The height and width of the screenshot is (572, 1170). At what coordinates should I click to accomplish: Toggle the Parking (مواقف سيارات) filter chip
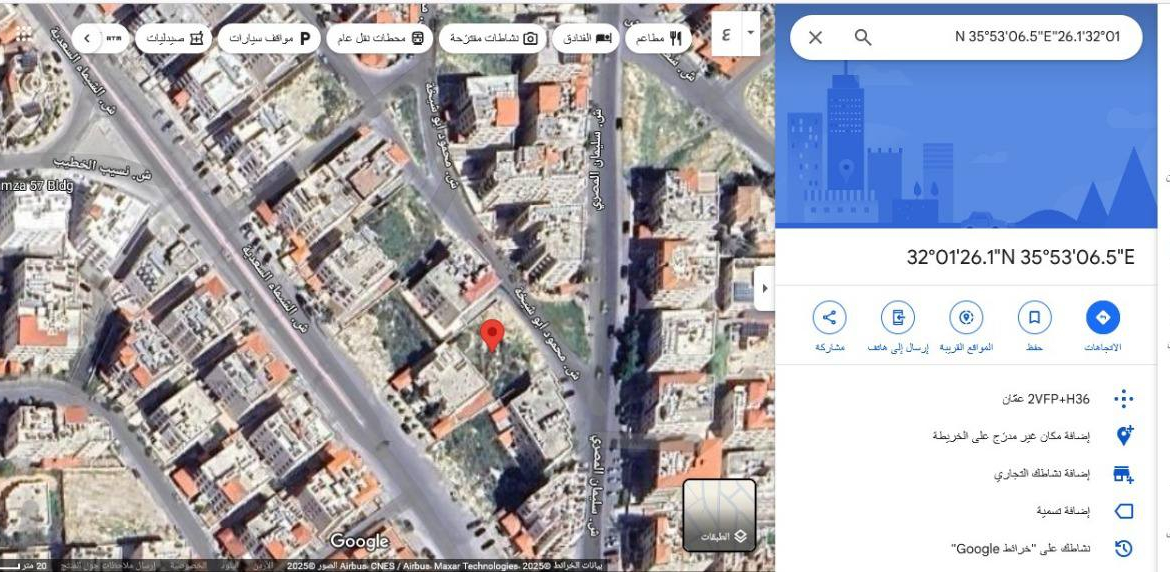click(269, 39)
